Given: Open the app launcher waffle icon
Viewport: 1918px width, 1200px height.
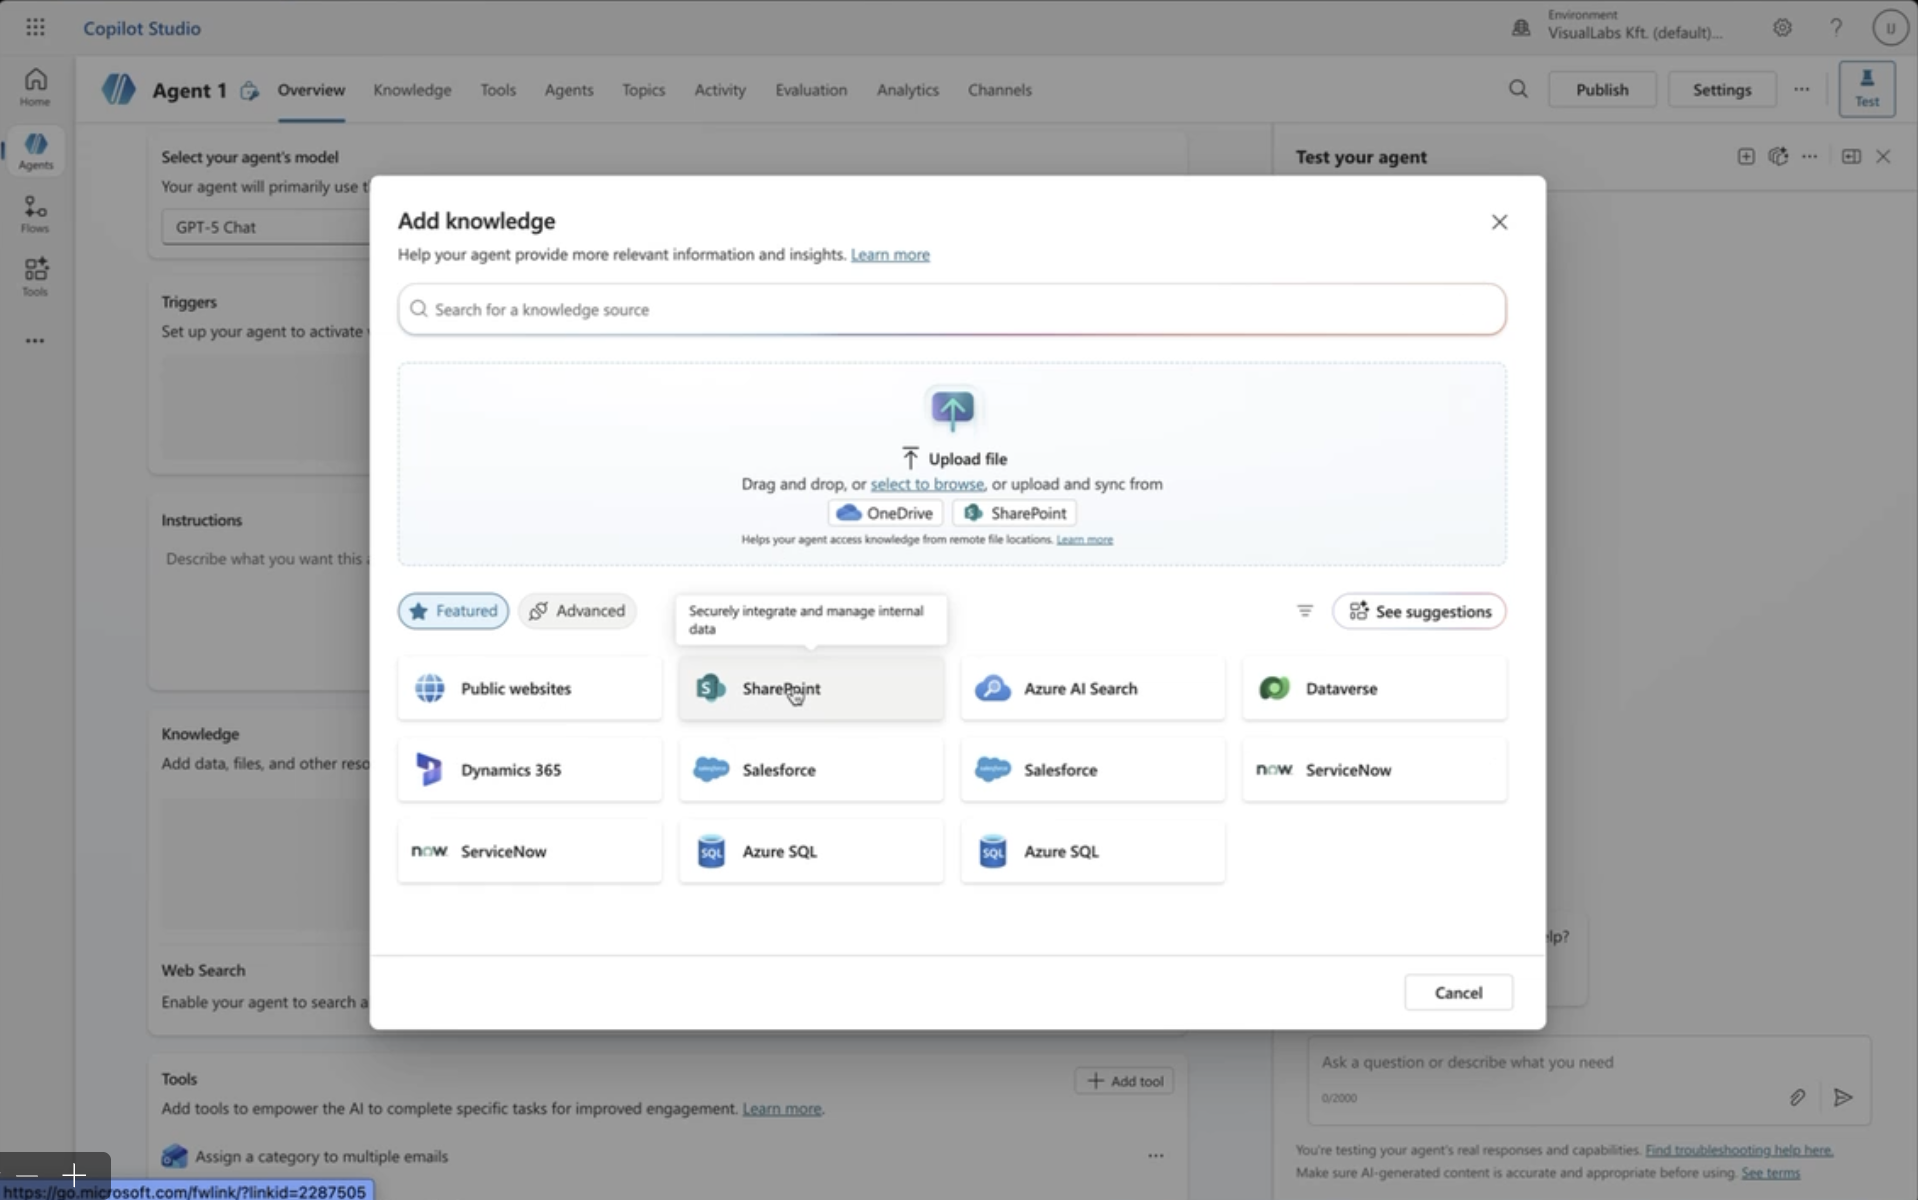Looking at the screenshot, I should [35, 28].
